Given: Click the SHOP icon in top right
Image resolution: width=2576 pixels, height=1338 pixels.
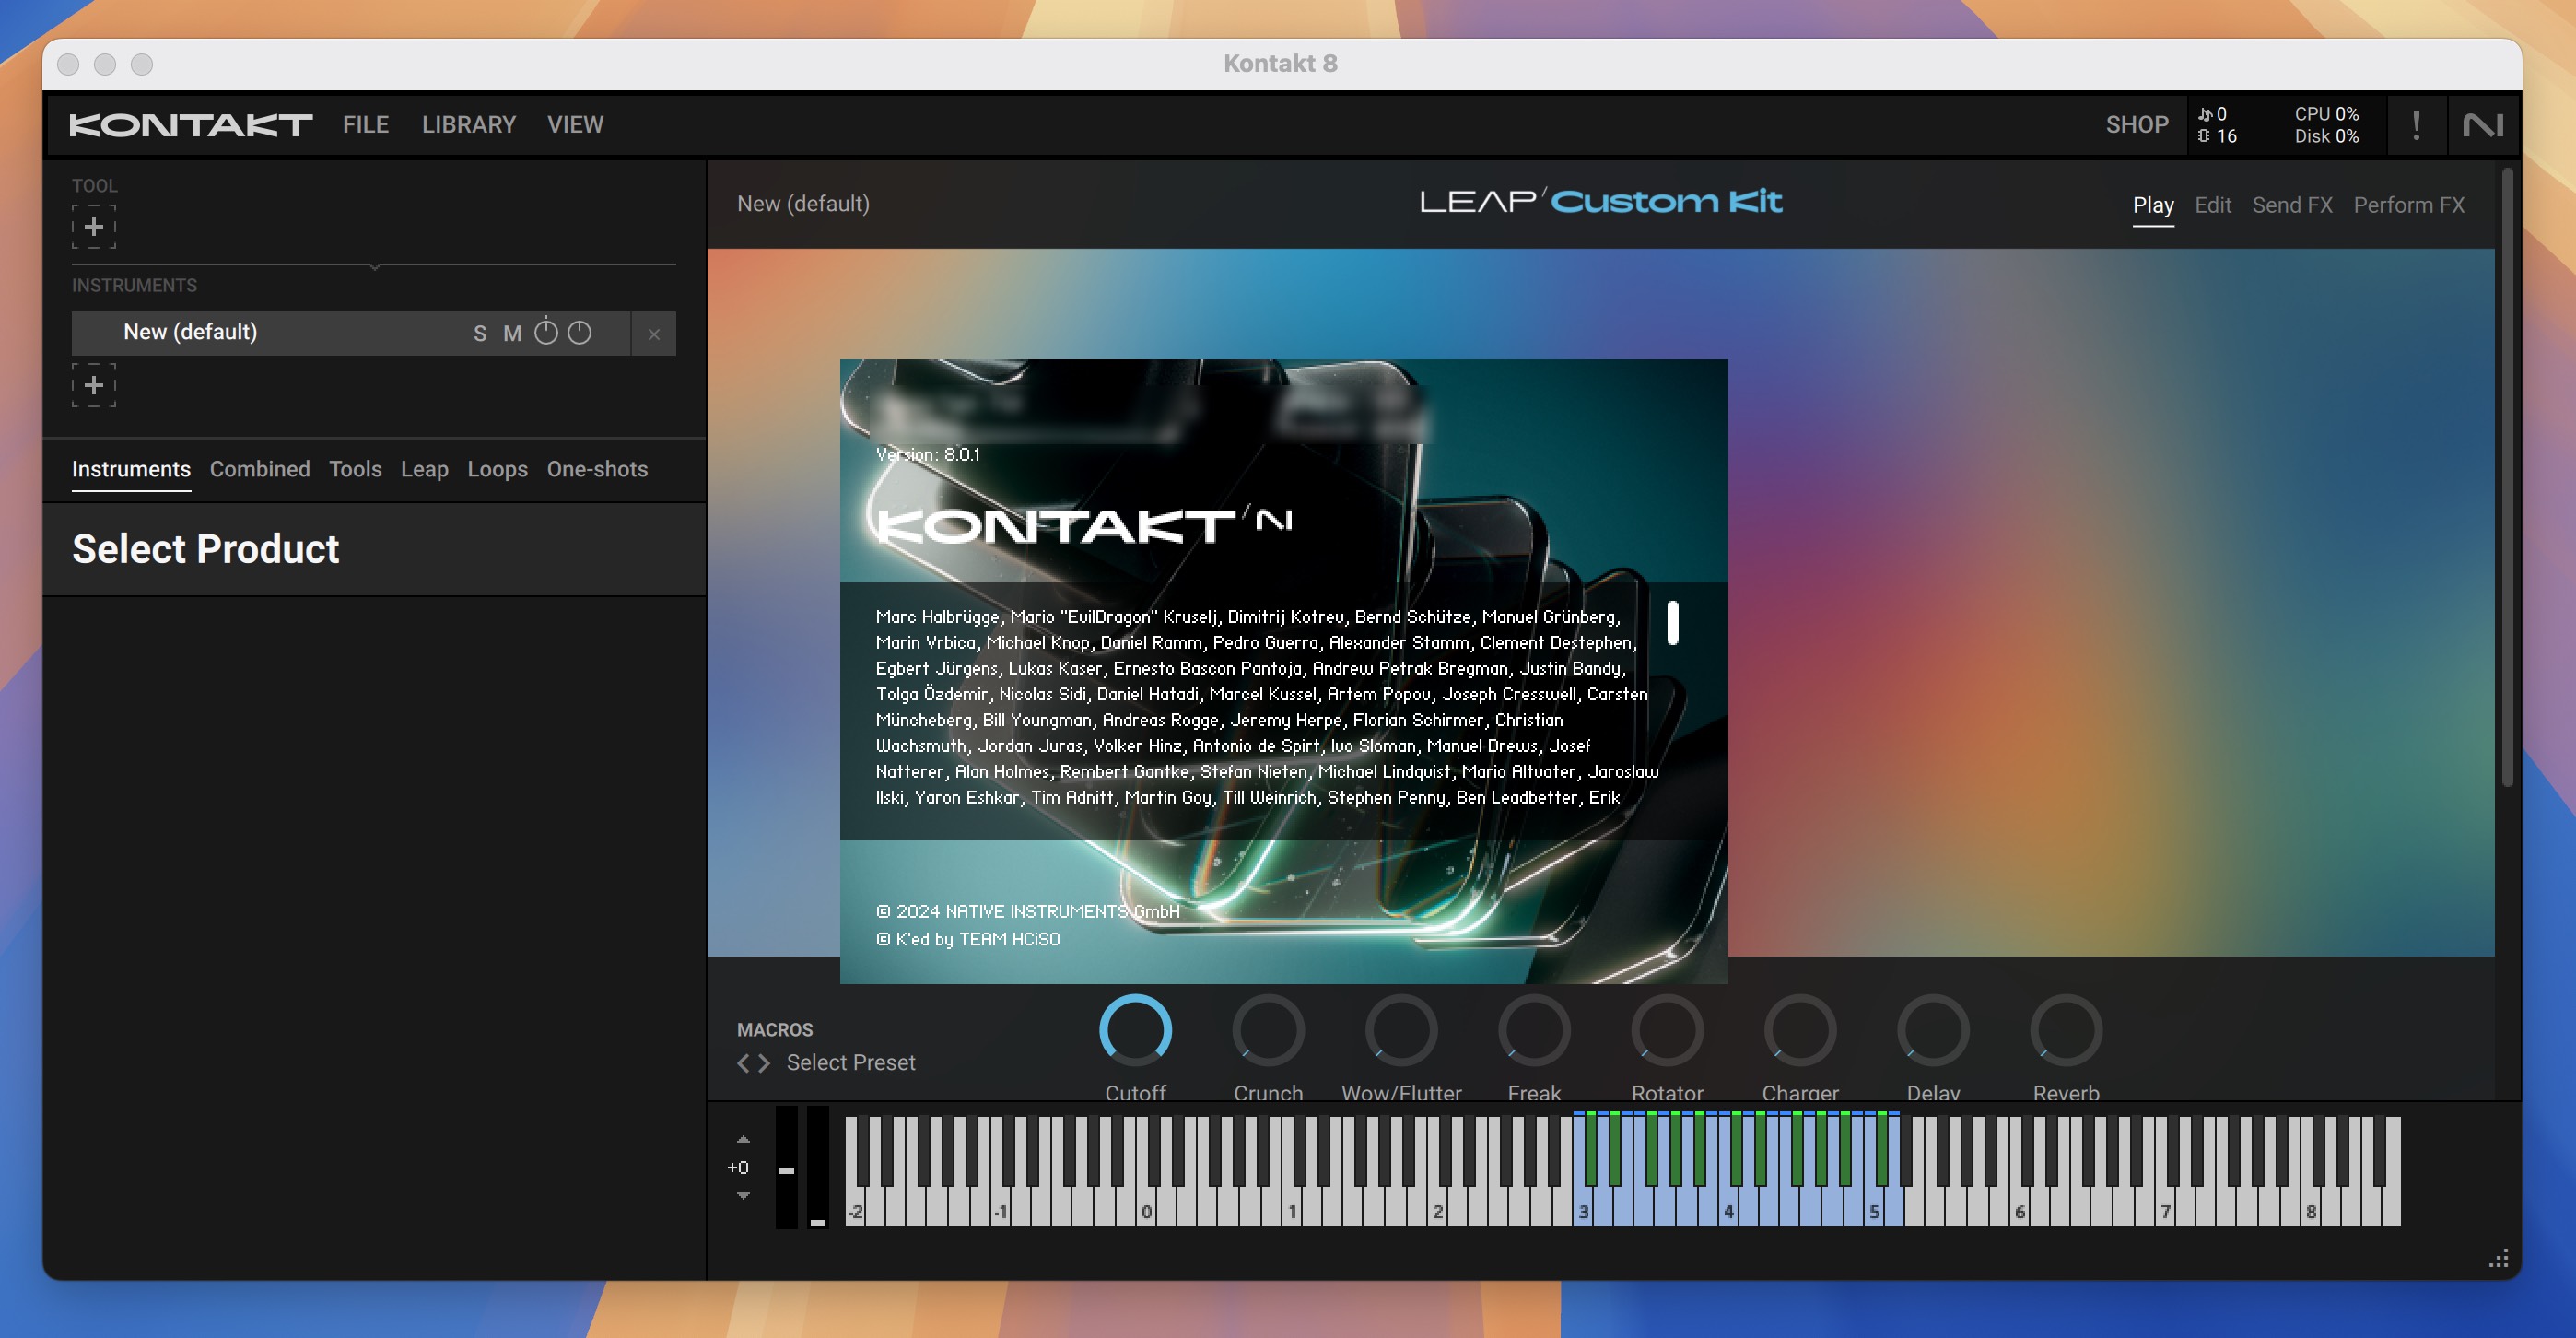Looking at the screenshot, I should (2135, 123).
